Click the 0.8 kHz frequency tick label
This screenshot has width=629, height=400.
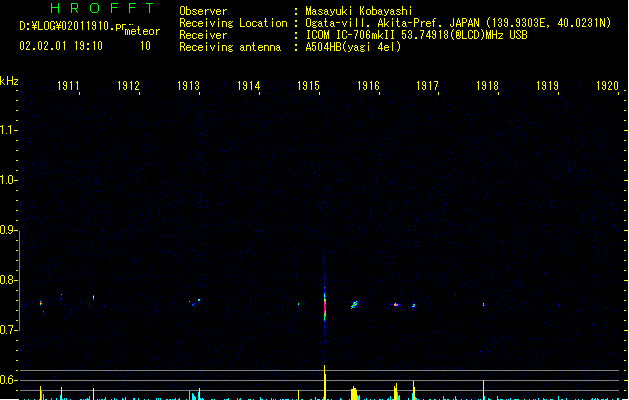[7, 280]
